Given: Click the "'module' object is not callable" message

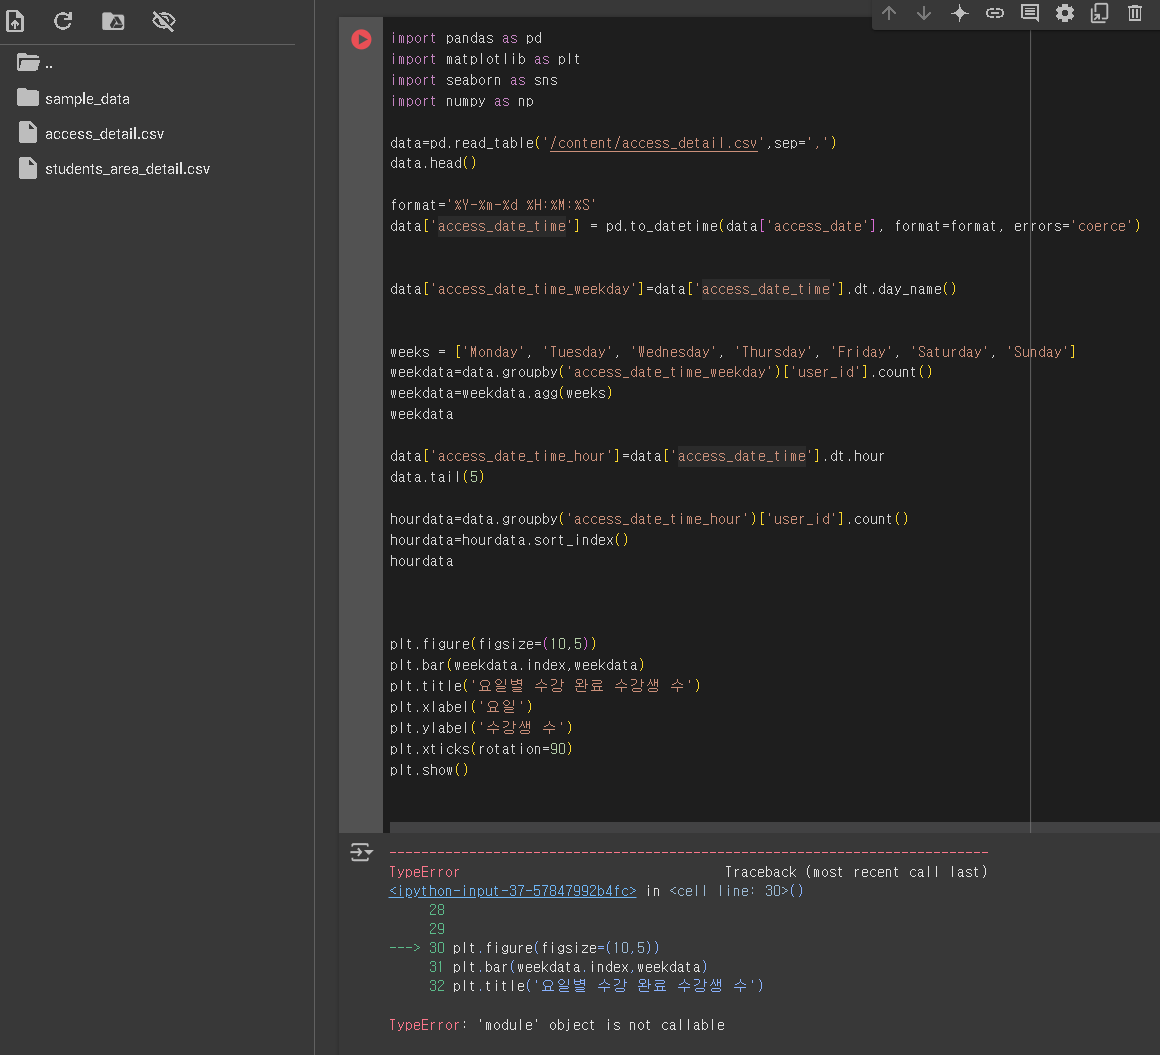Looking at the screenshot, I should point(601,1025).
